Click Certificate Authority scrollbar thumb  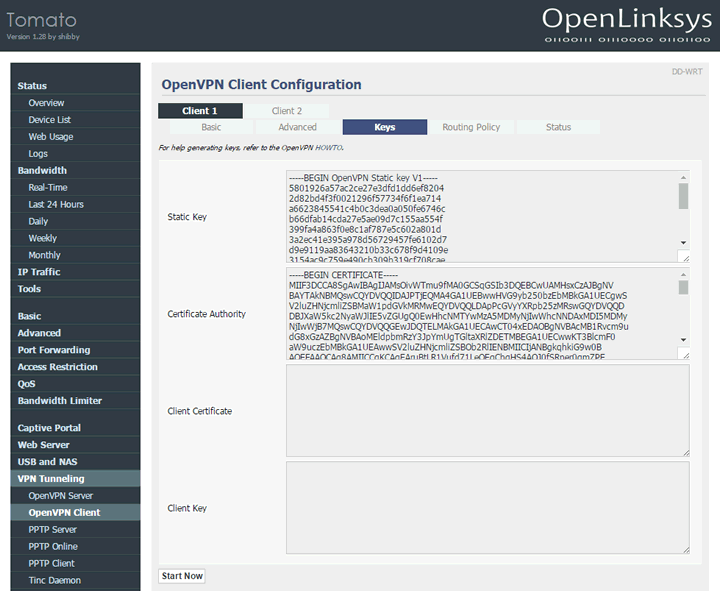tap(683, 287)
